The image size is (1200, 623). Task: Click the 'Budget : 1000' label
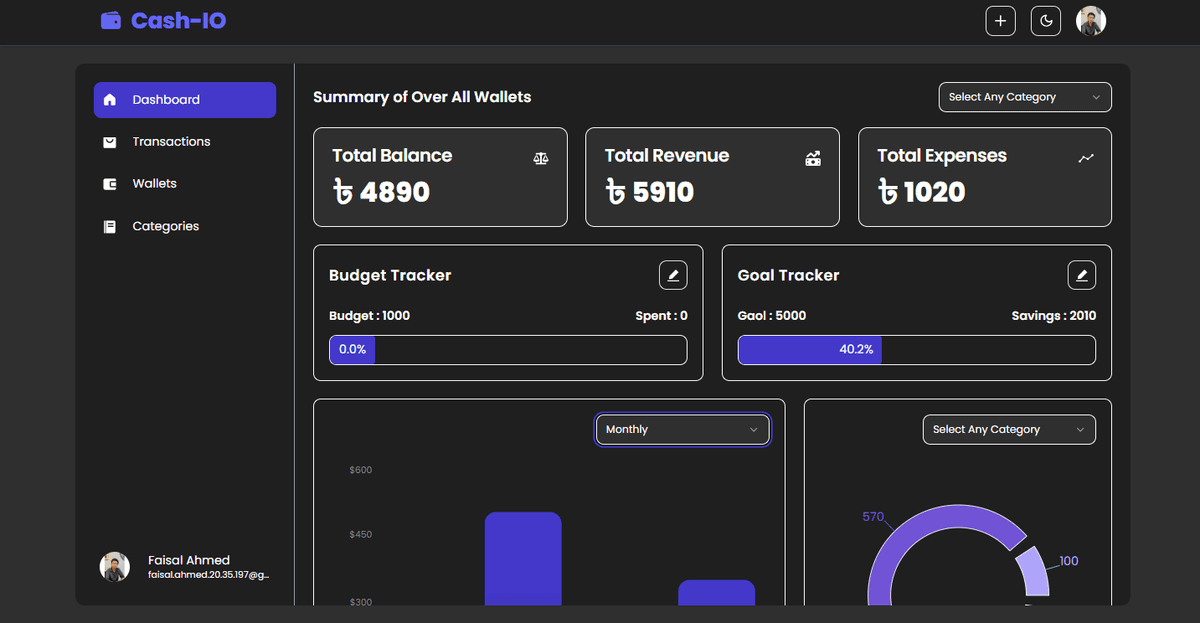369,316
